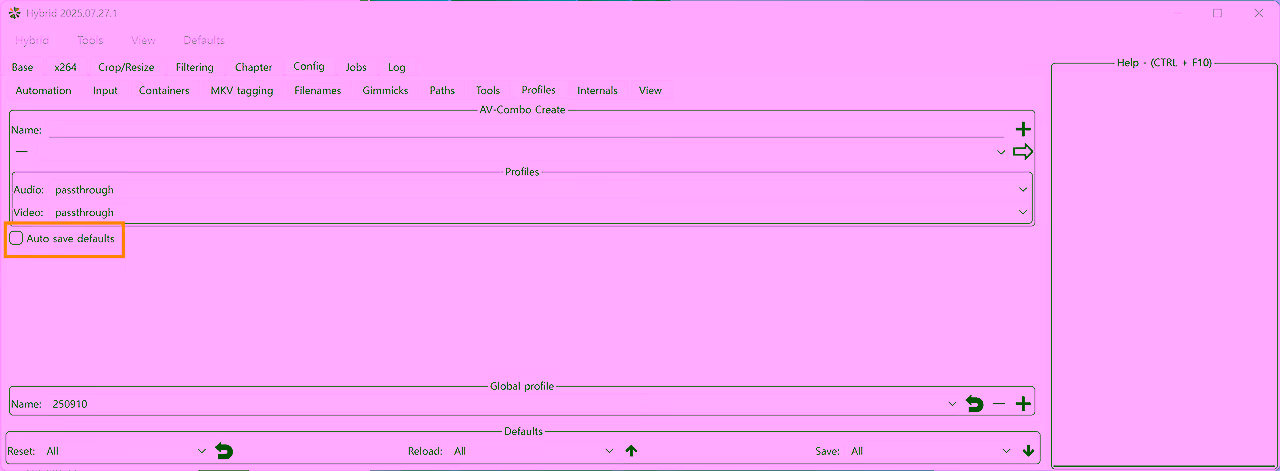Enable the Auto save defaults checkbox

click(x=17, y=239)
